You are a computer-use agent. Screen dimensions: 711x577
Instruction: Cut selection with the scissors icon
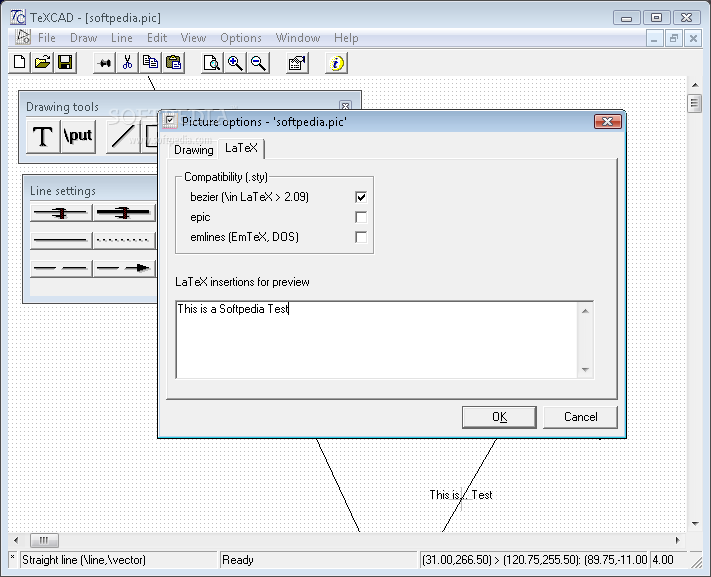[x=127, y=63]
